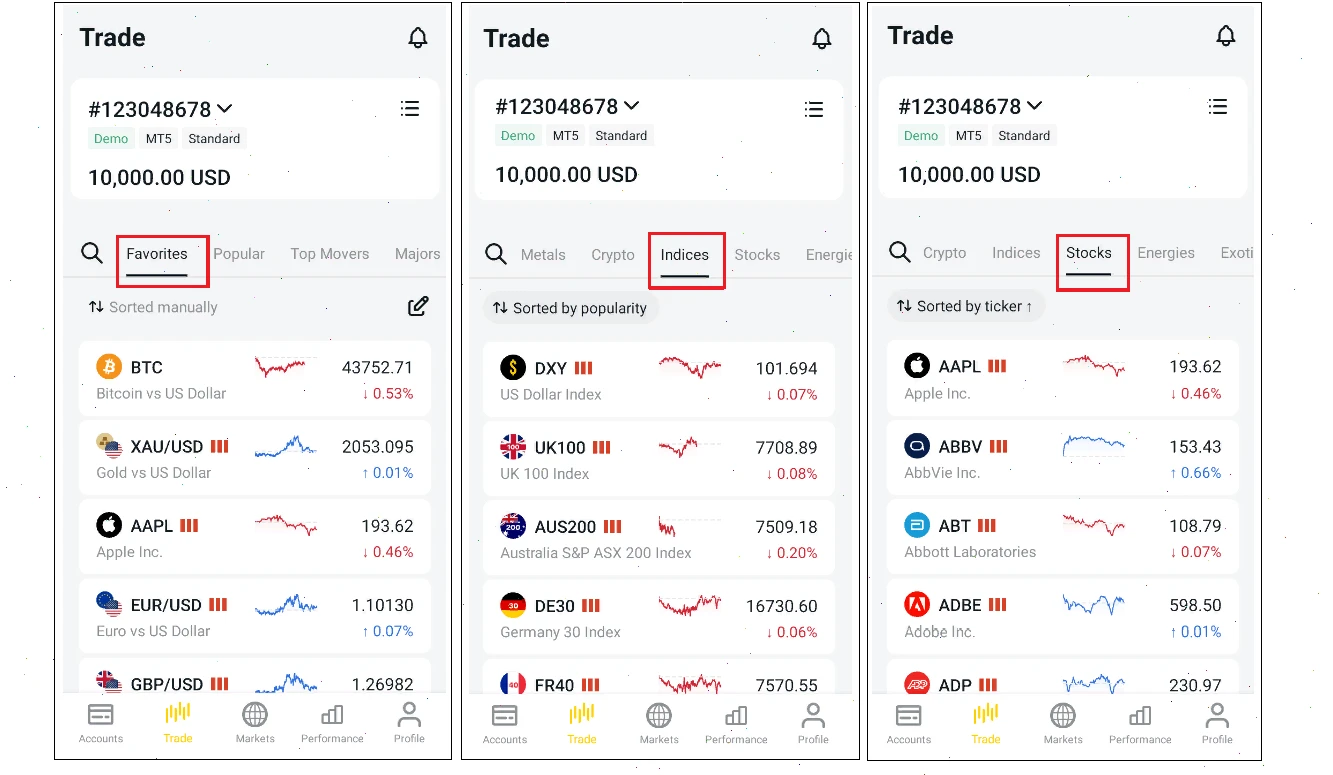Open Sorted by ticker selector
The image size is (1333, 775).
[x=965, y=306]
